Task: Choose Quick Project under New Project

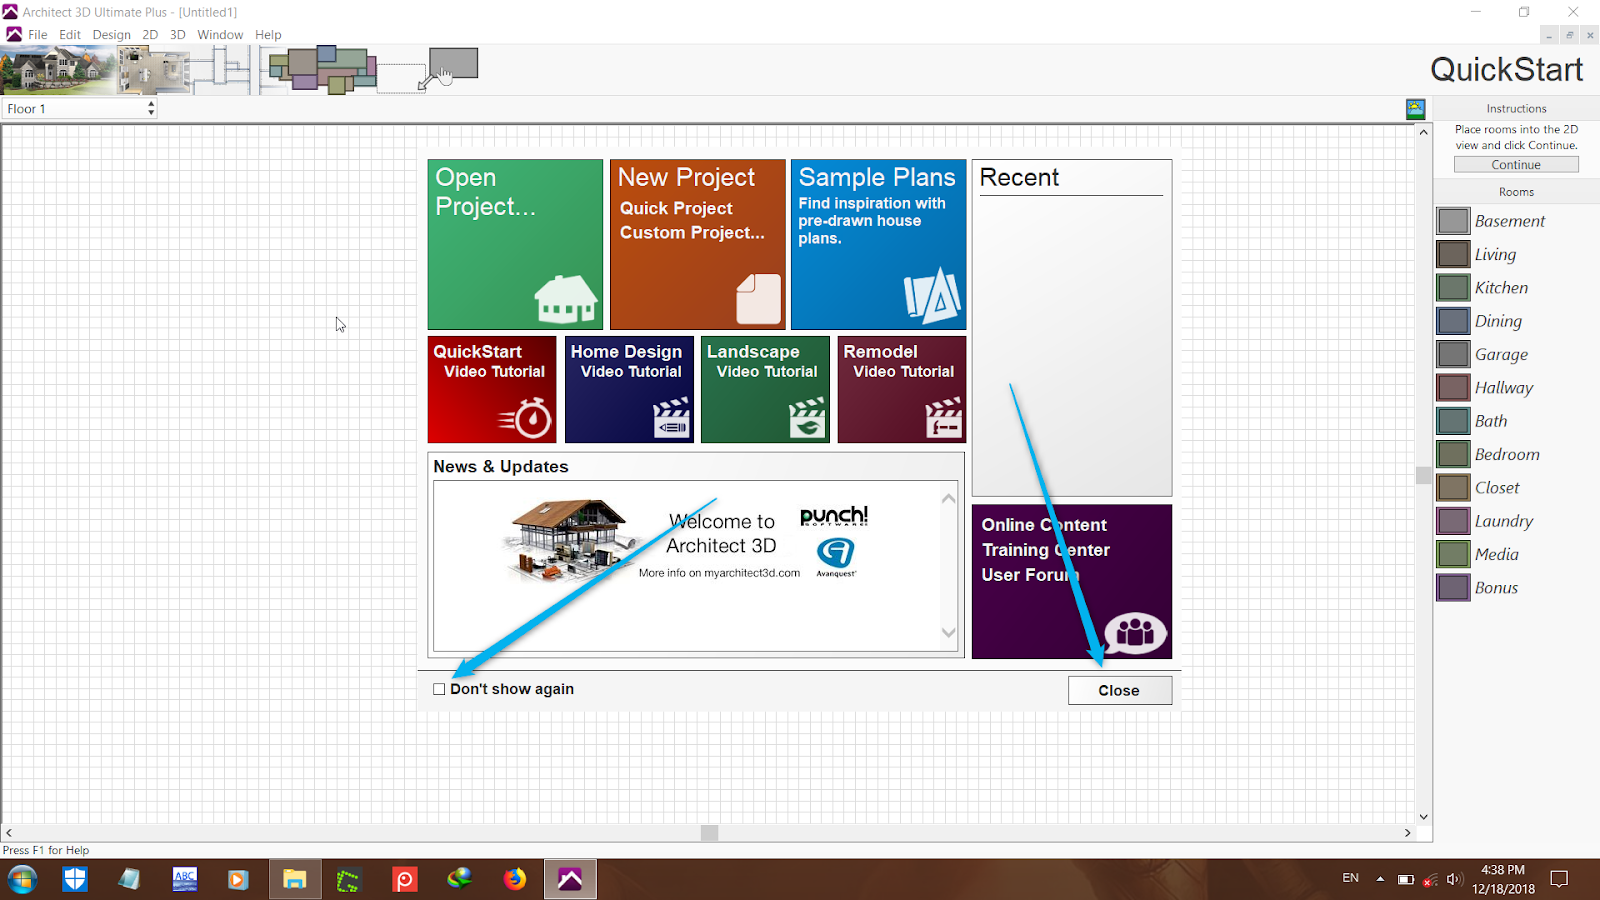Action: click(x=676, y=208)
